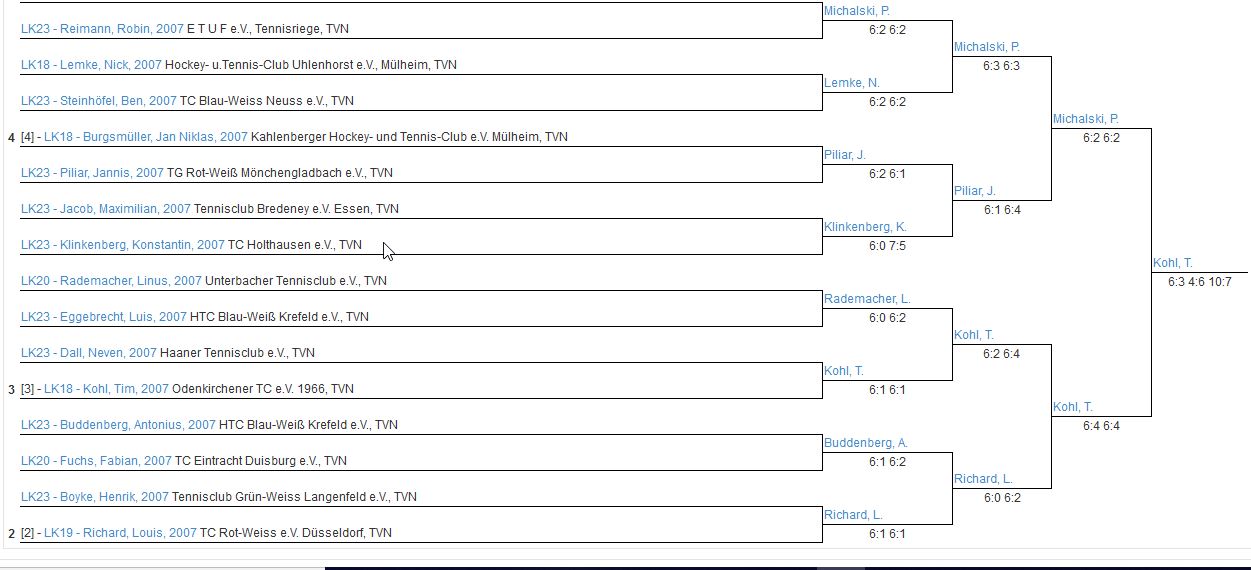
Task: Click the Boyke, Henrik 2007 link
Action: pyautogui.click(x=94, y=497)
